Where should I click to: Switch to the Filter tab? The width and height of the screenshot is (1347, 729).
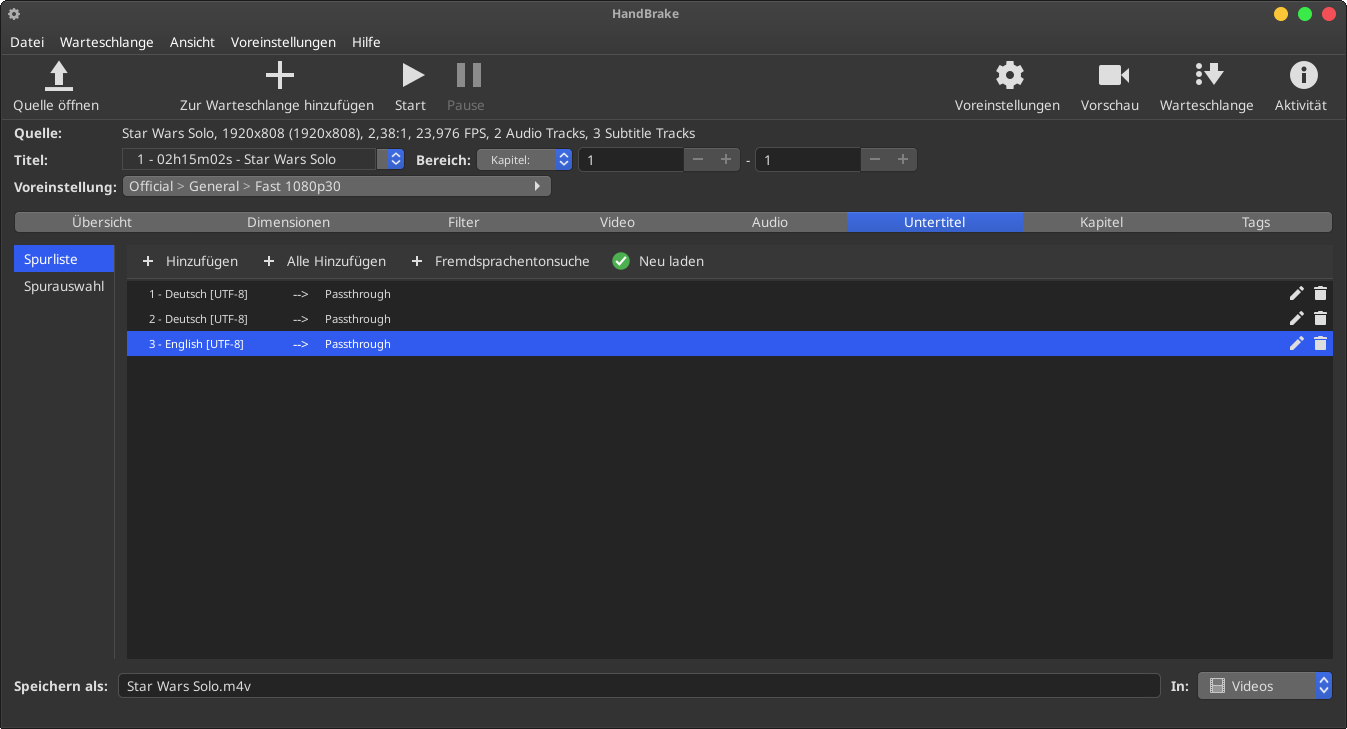click(x=463, y=222)
